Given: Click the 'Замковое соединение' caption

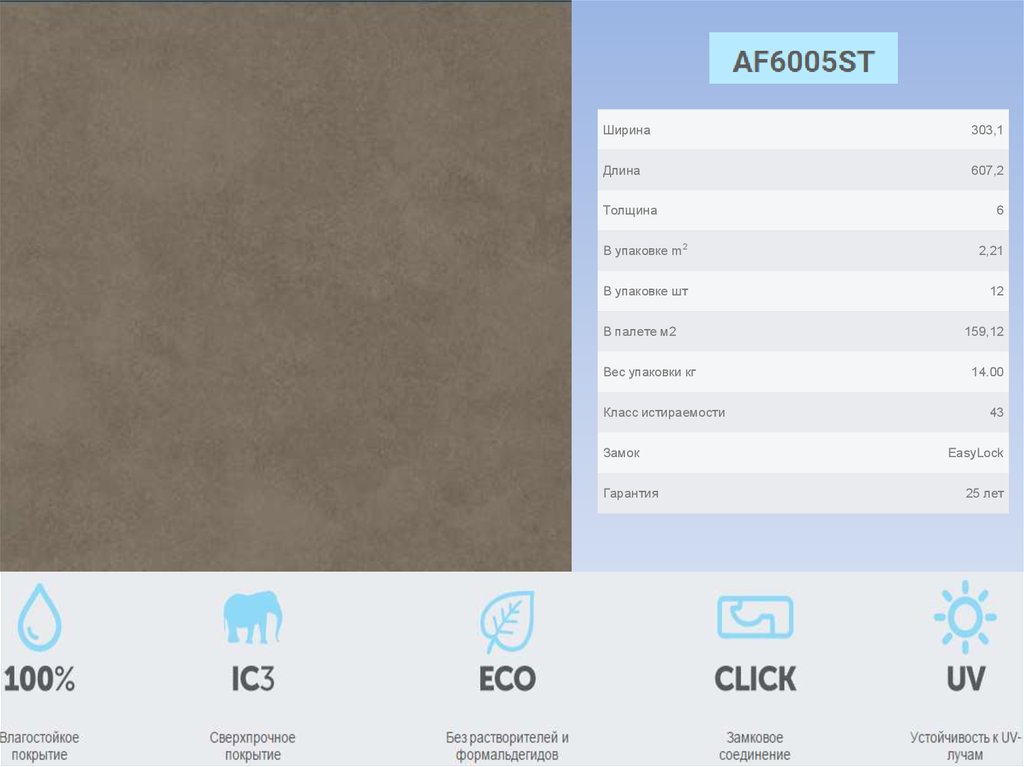Looking at the screenshot, I should [755, 746].
